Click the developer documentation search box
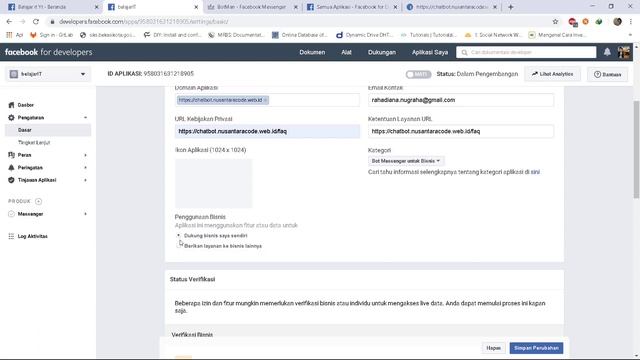 [526, 52]
